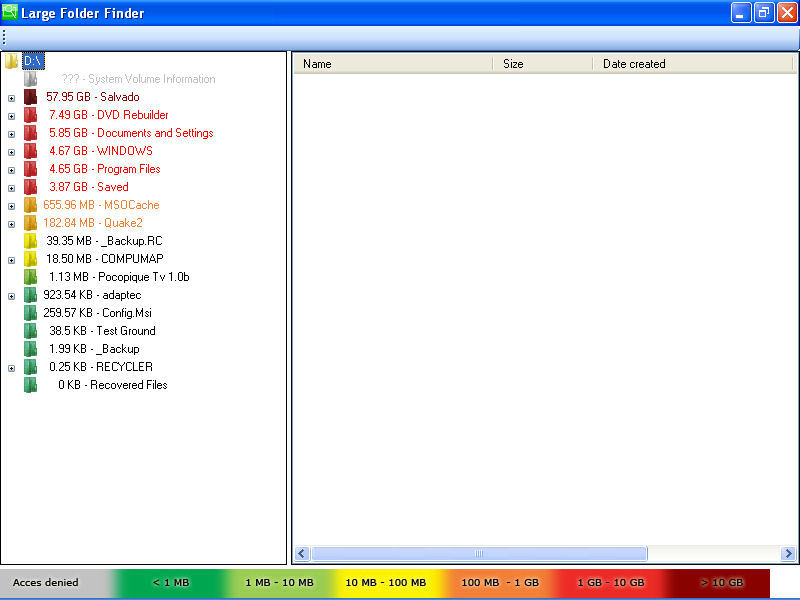The image size is (800, 600).
Task: Click the Documents and Settings folder icon
Action: click(31, 133)
